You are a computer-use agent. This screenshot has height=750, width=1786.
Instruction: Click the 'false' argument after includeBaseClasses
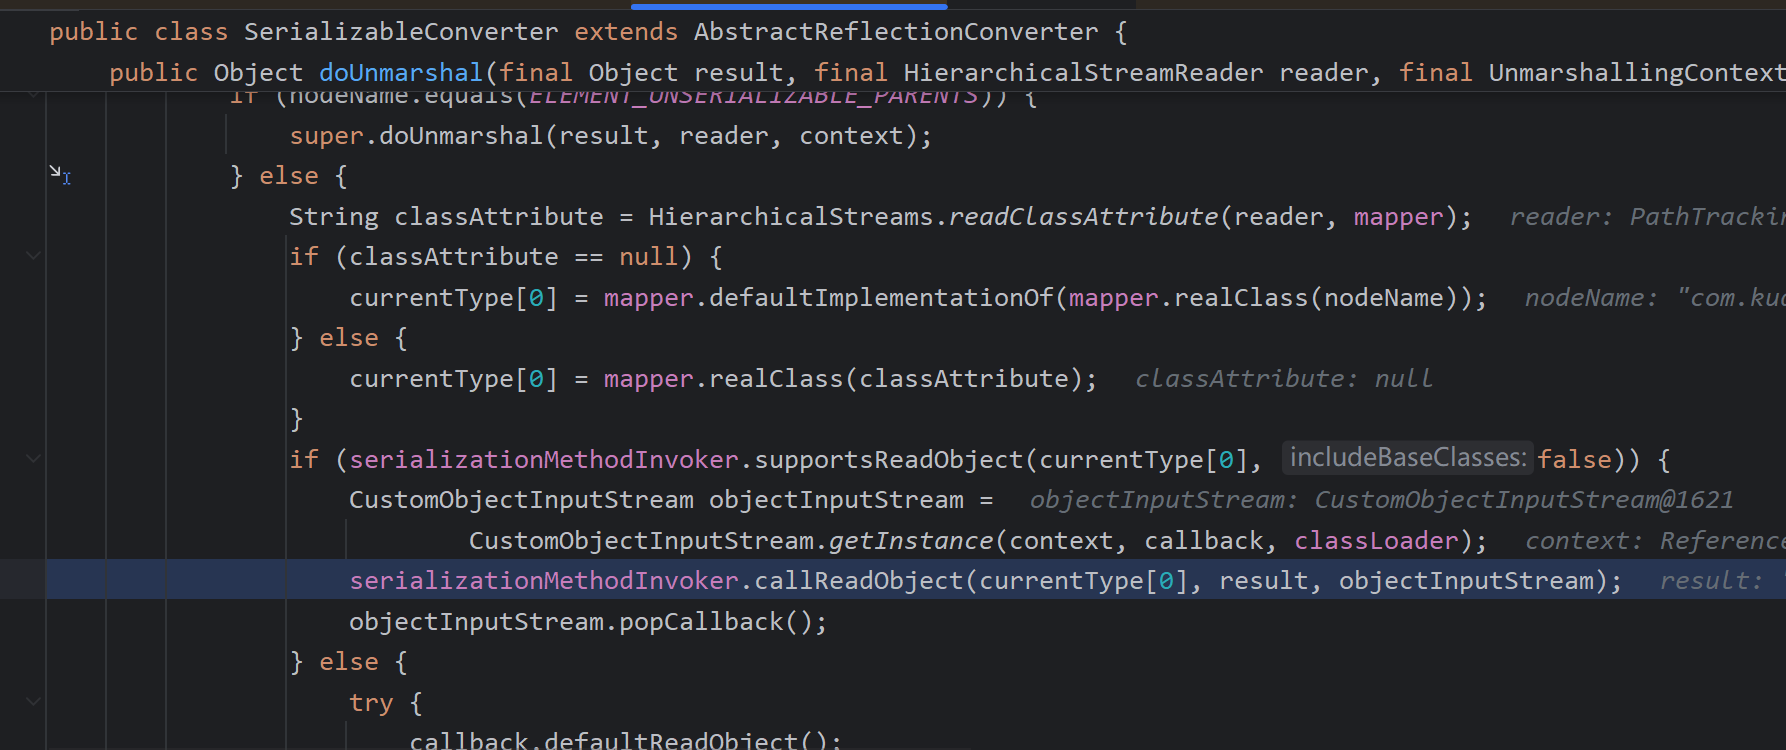1575,460
